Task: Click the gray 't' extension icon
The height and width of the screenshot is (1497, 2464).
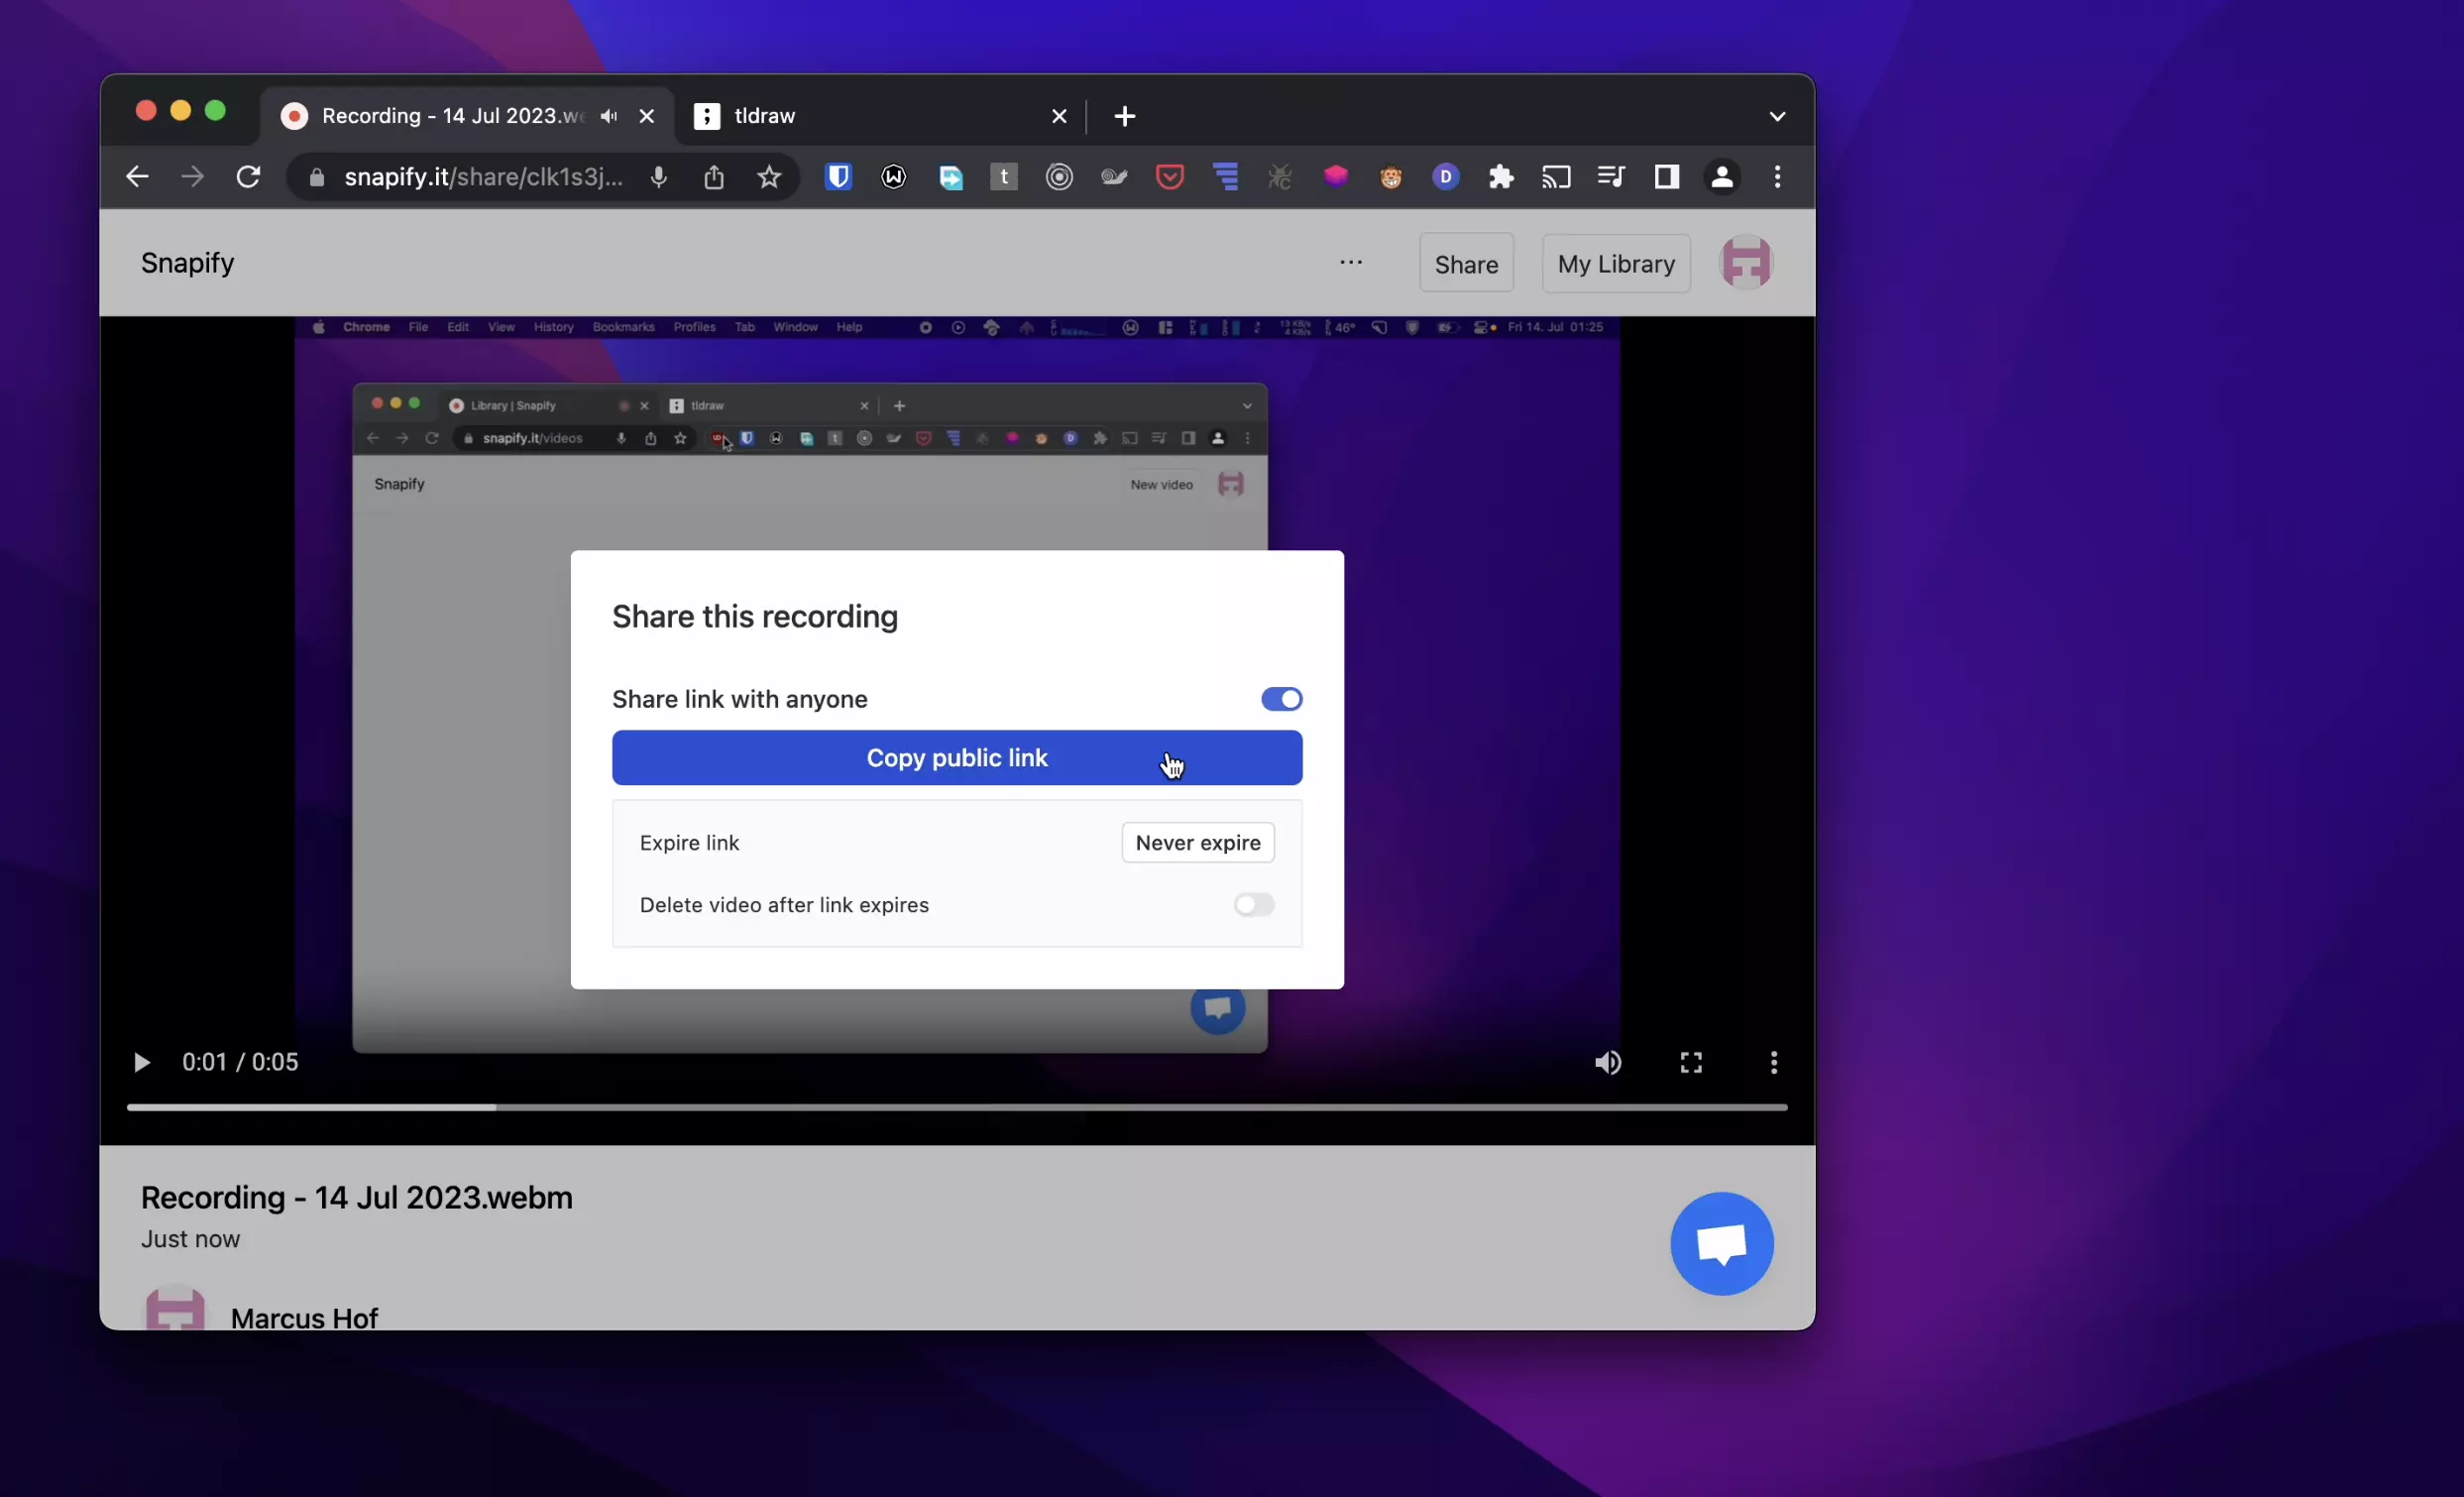Action: pos(1004,177)
